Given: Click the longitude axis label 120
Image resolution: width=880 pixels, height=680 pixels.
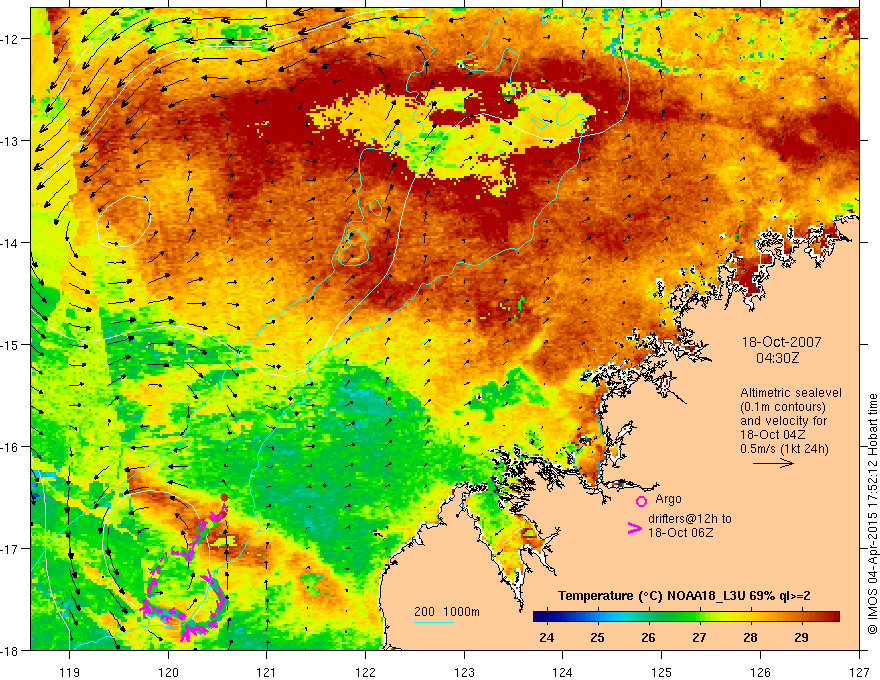Looking at the screenshot, I should 168,672.
